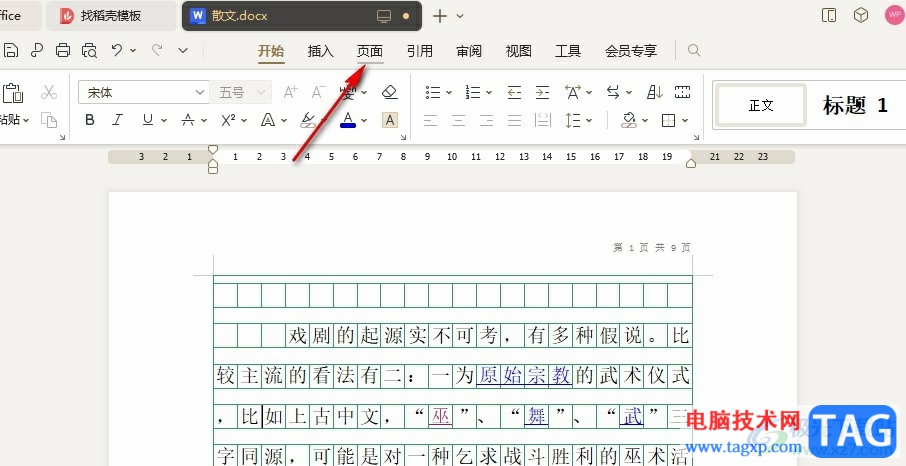Click the Copy icon
906x466 pixels.
[x=49, y=120]
